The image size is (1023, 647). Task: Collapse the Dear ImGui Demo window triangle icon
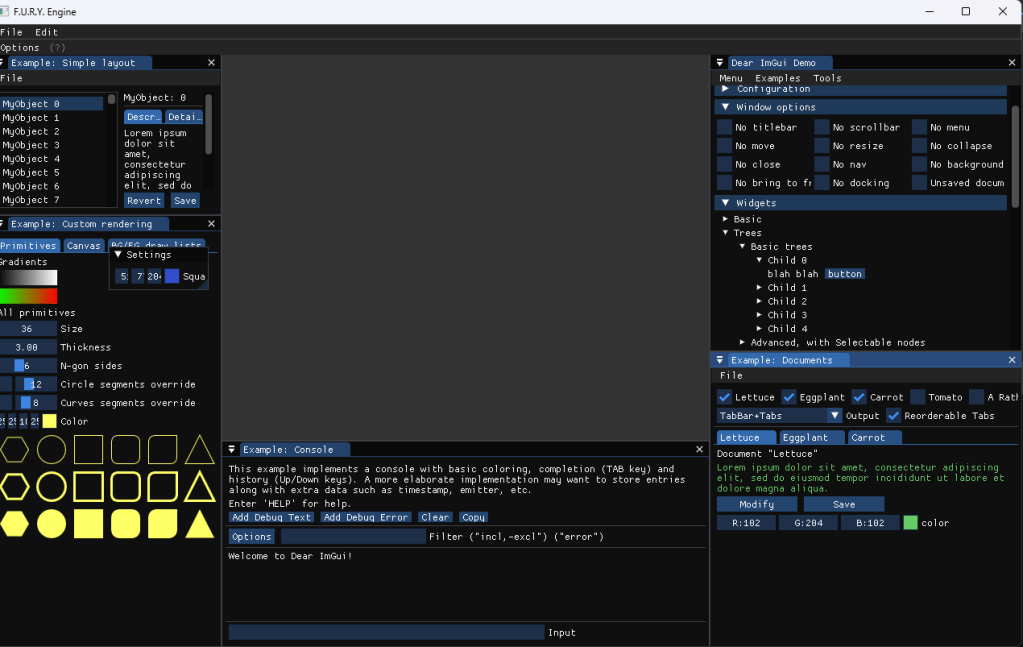721,62
